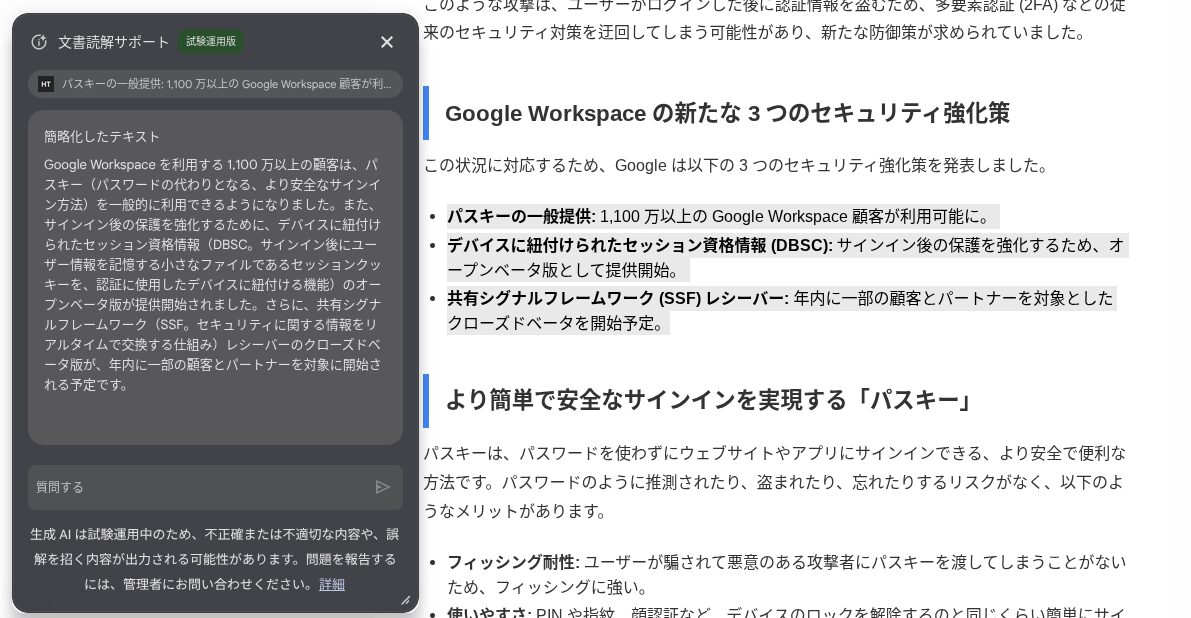Click the HT page favicon in source chip
The image size is (1191, 618).
46,84
